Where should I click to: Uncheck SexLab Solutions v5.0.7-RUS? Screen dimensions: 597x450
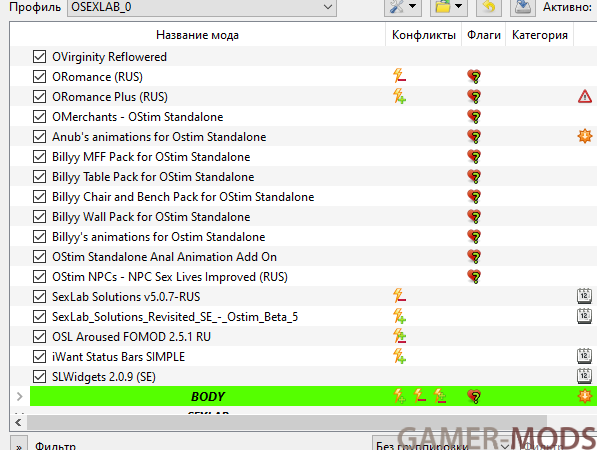click(40, 297)
